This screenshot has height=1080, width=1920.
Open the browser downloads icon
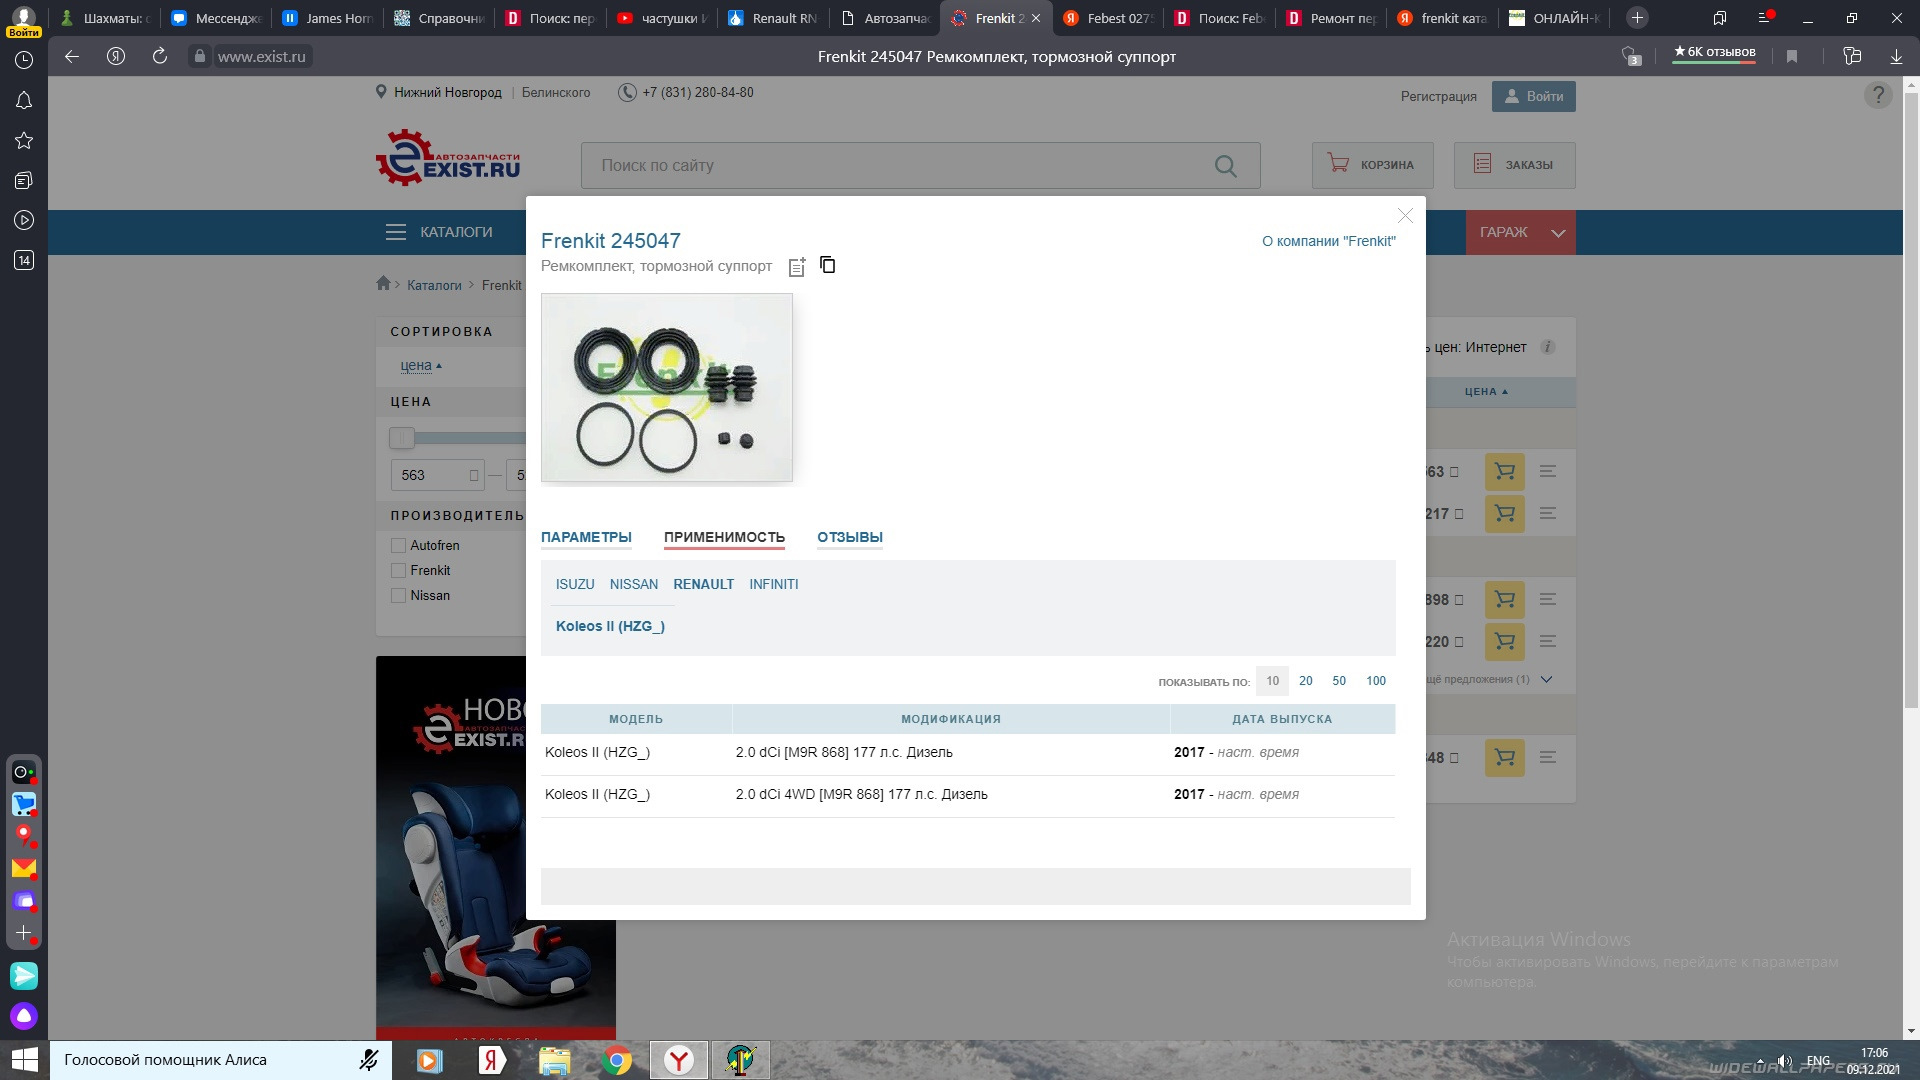pyautogui.click(x=1895, y=57)
